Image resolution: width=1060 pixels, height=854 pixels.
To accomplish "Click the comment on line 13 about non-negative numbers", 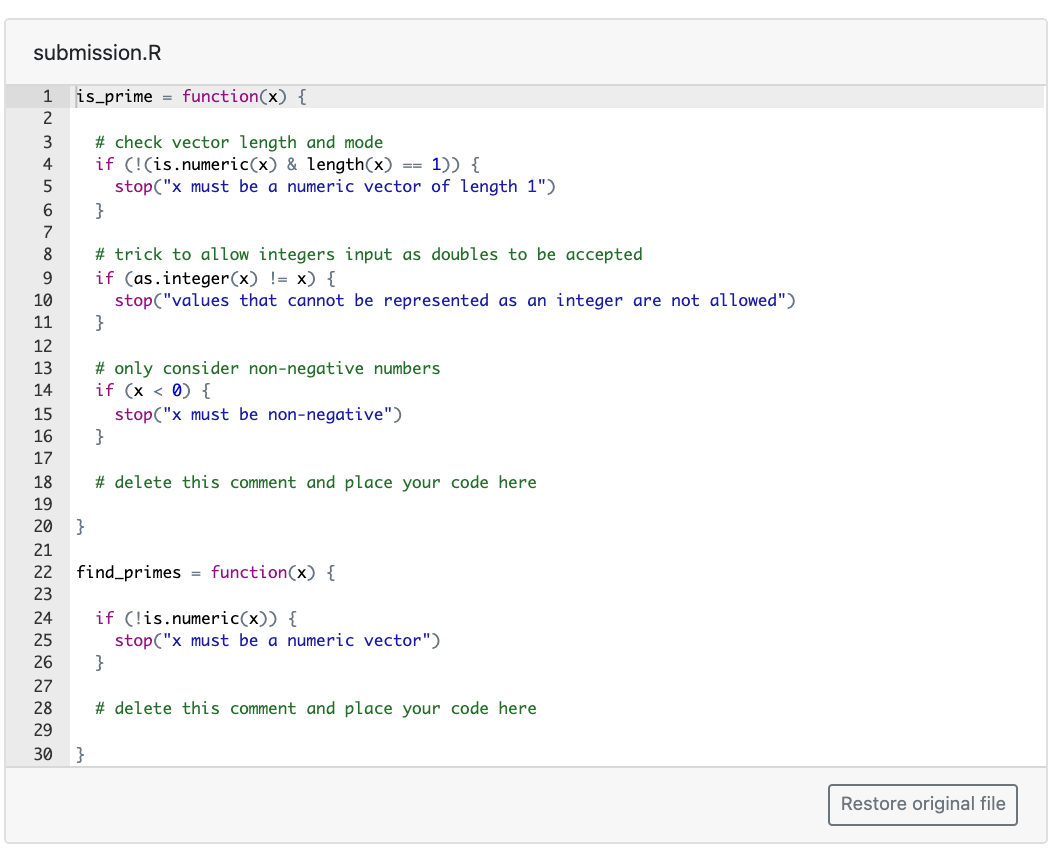I will tap(270, 368).
